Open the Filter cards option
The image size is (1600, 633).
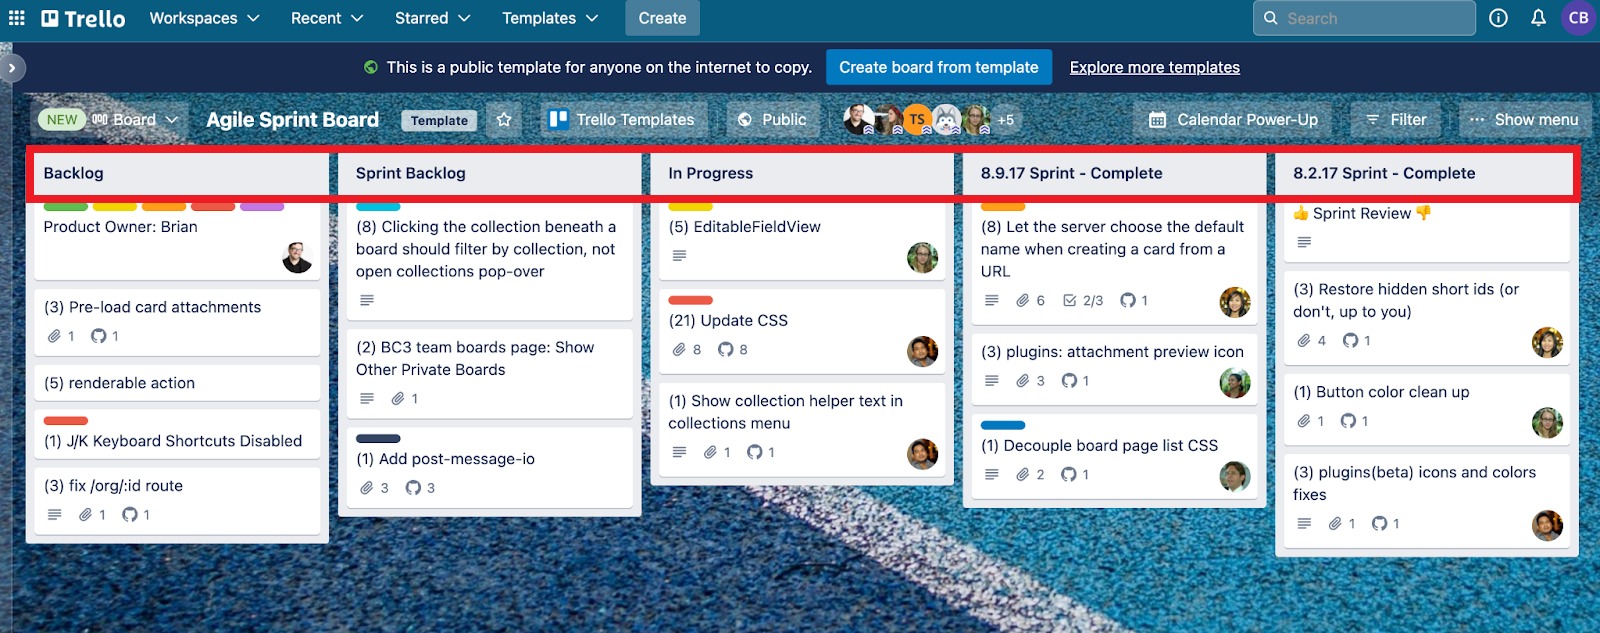pyautogui.click(x=1396, y=120)
